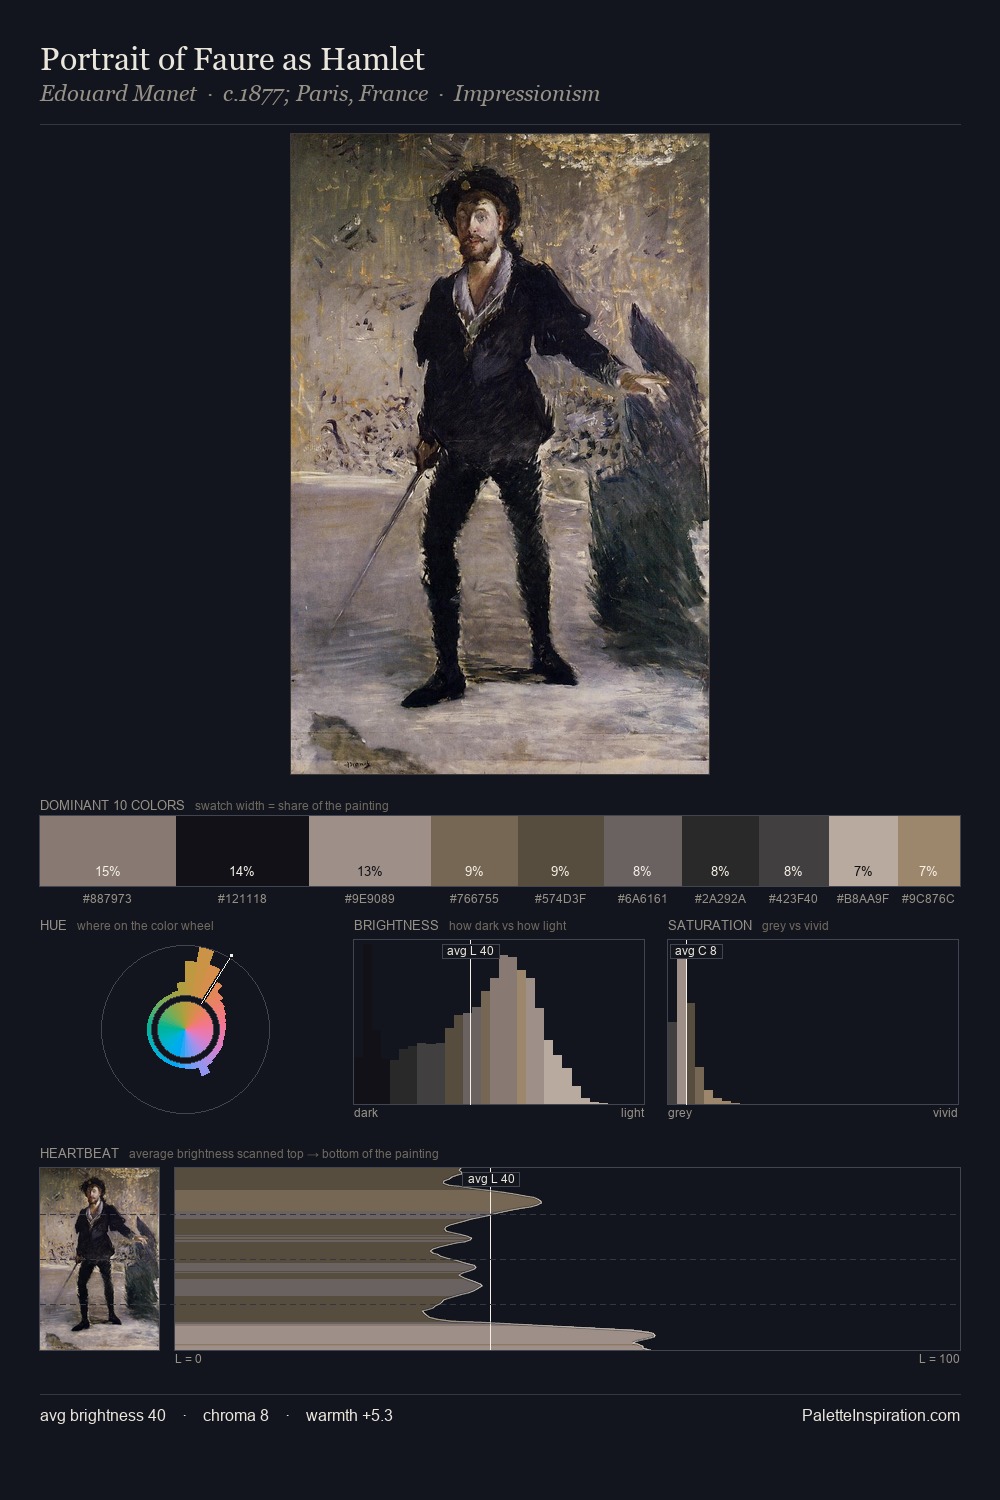Screen dimensions: 1000x1500
Task: Click the small painting thumbnail beside heartbeat chart
Action: point(100,1259)
